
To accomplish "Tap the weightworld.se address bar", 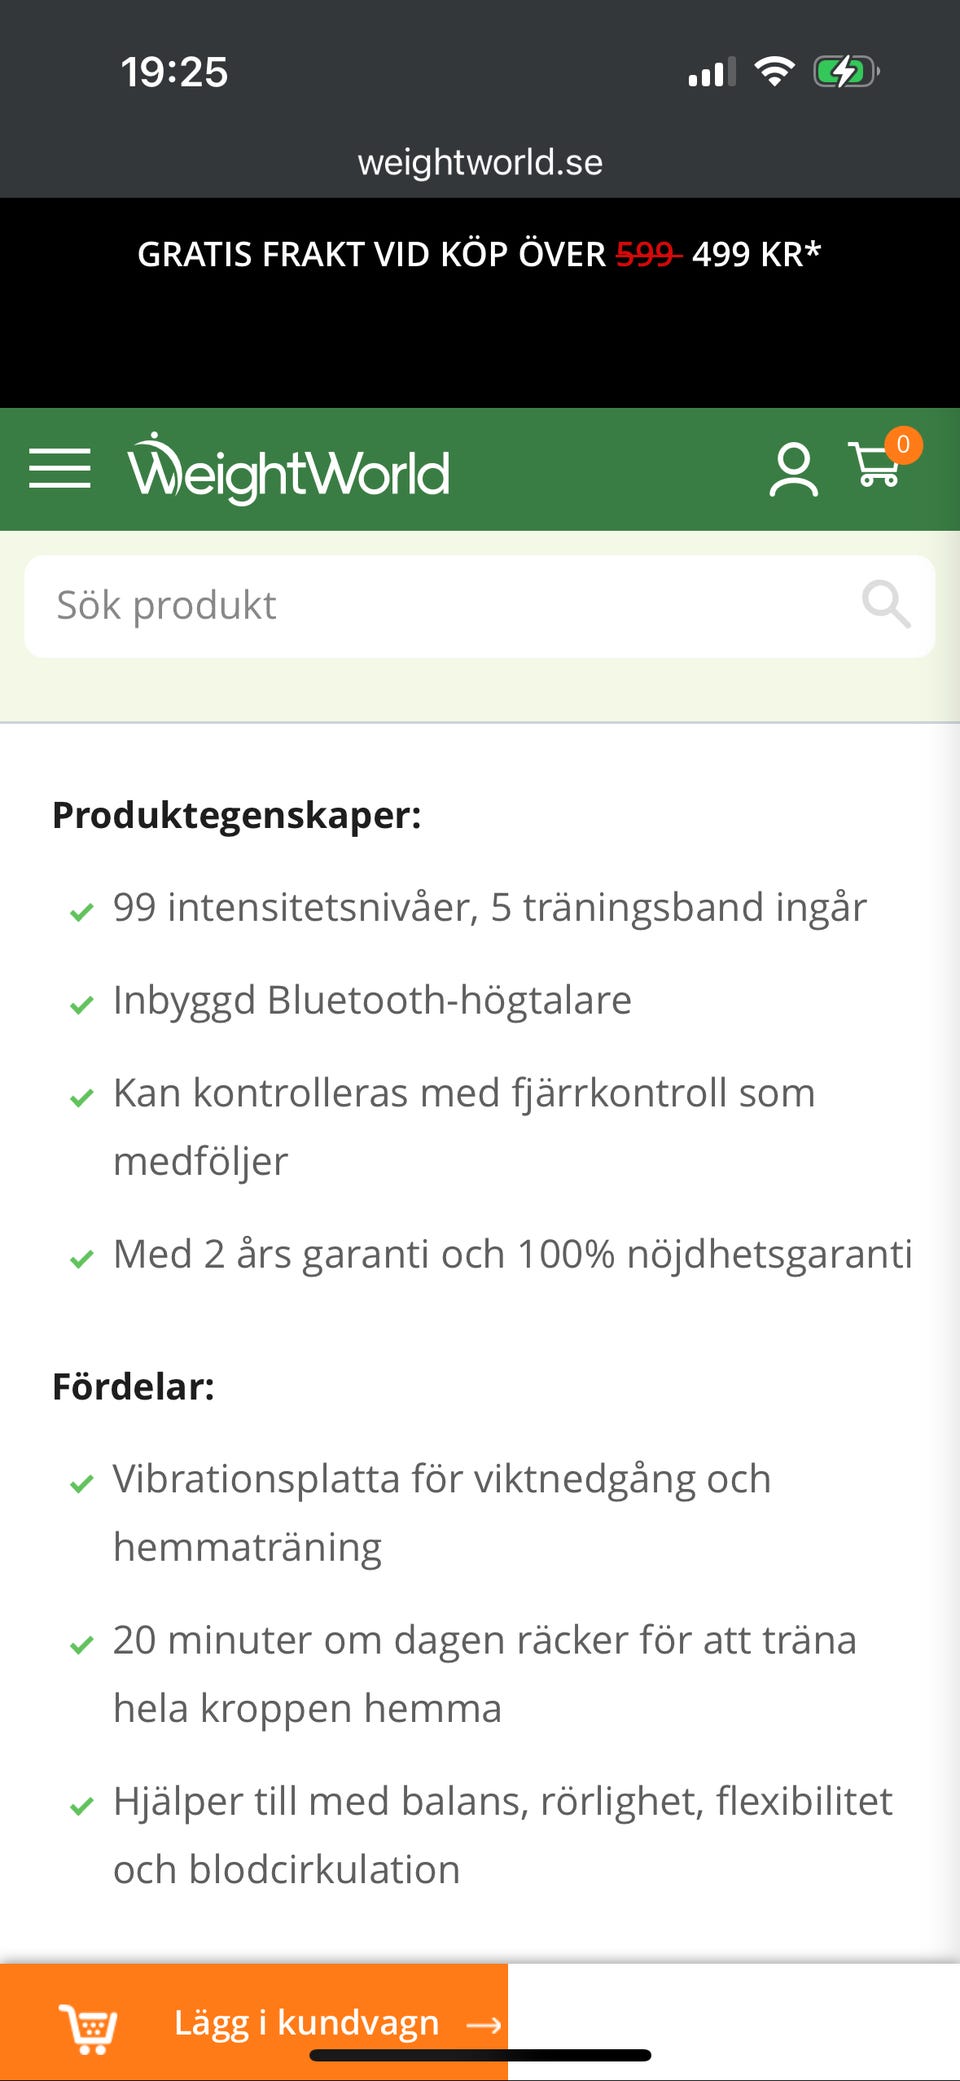I will coord(480,162).
